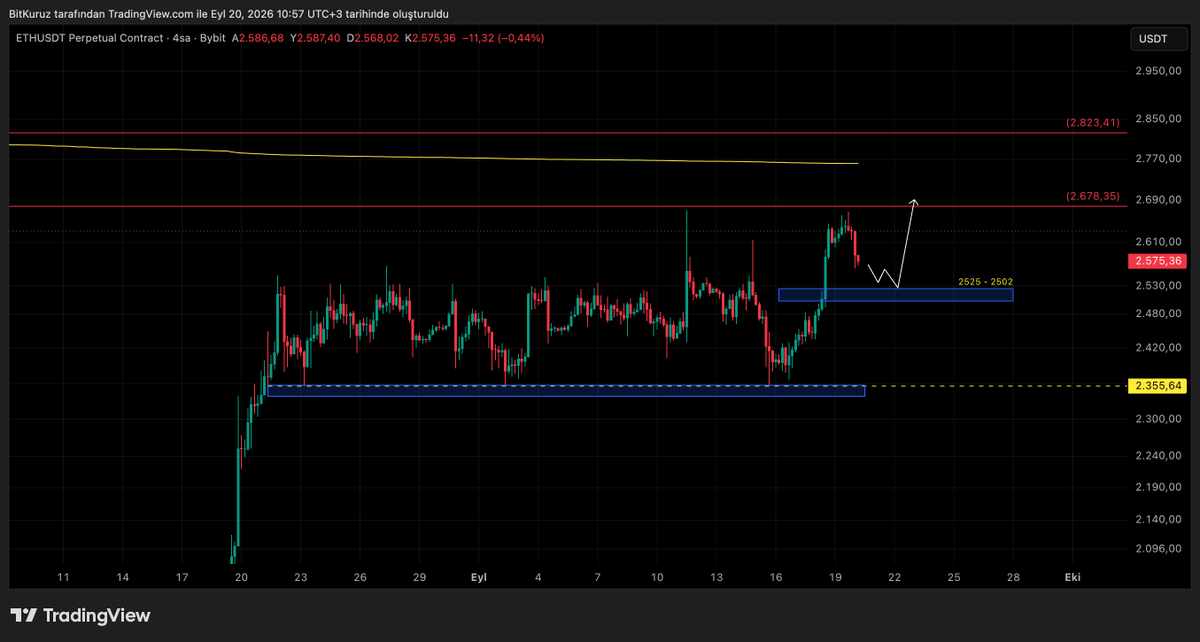Click the 2.096,00 price axis label

[1158, 549]
